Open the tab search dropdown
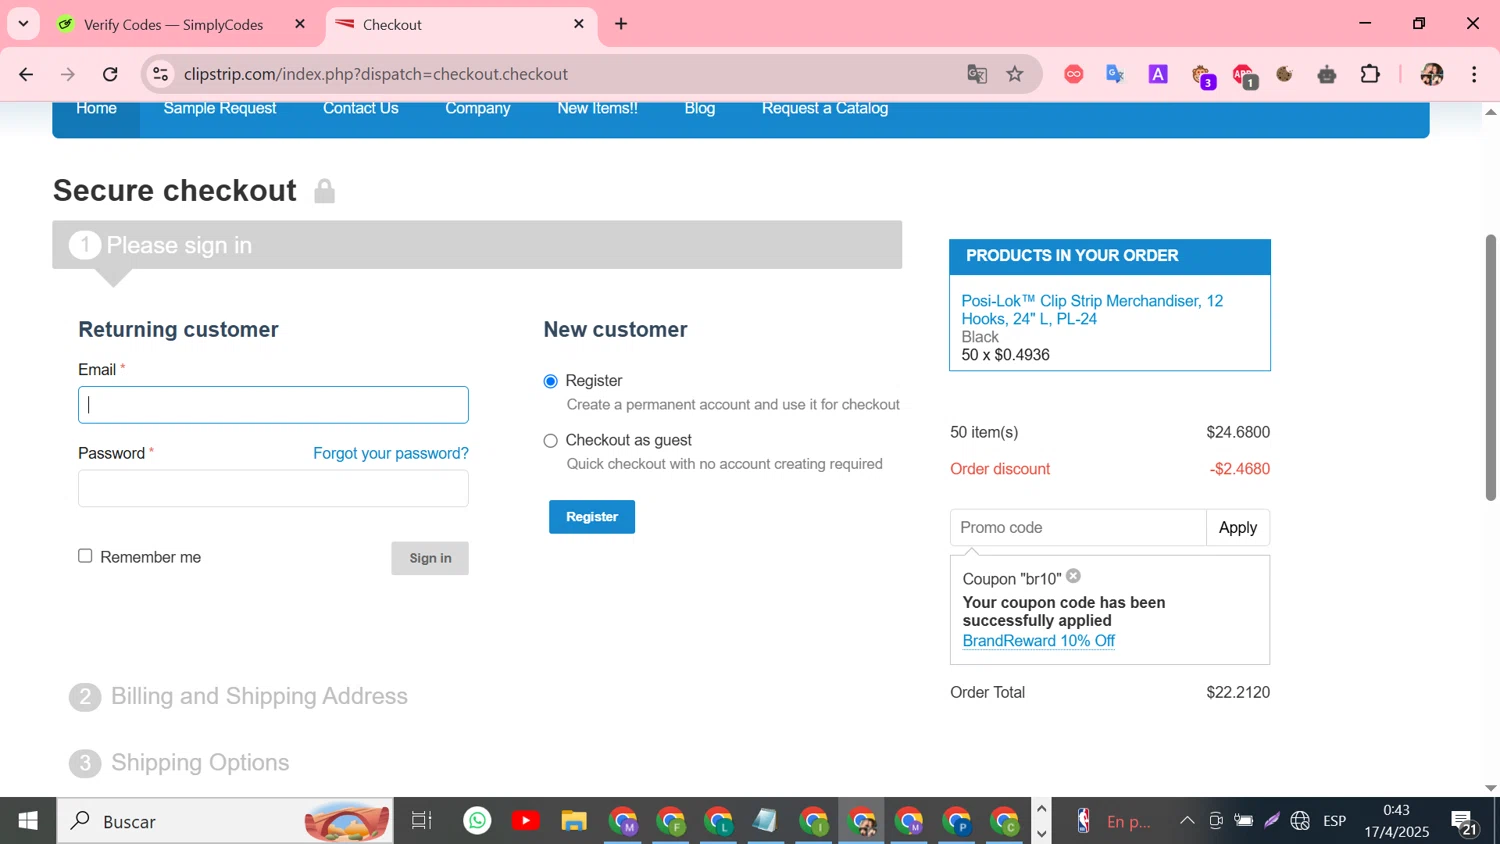Image resolution: width=1500 pixels, height=844 pixels. point(23,24)
